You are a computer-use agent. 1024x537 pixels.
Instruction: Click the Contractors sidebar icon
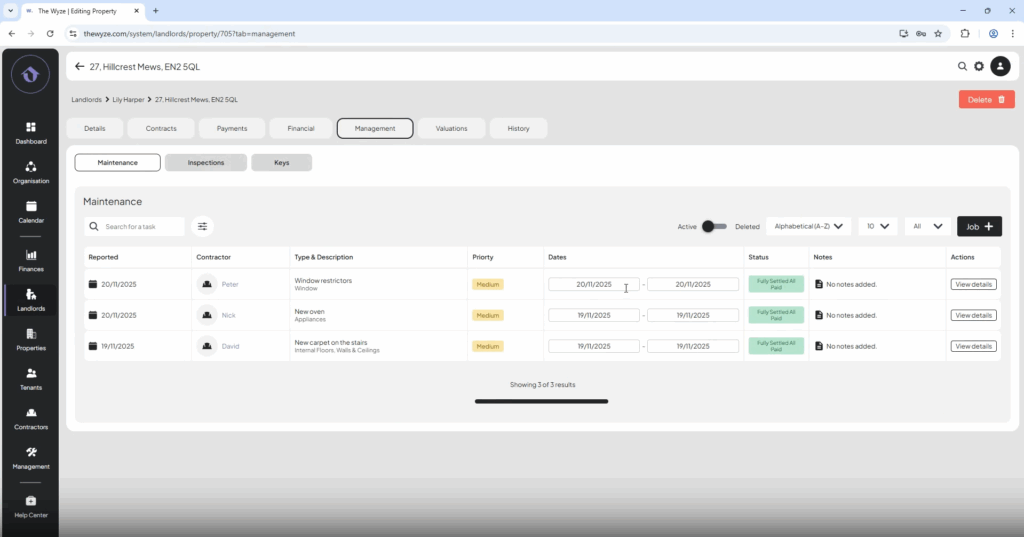coord(30,417)
